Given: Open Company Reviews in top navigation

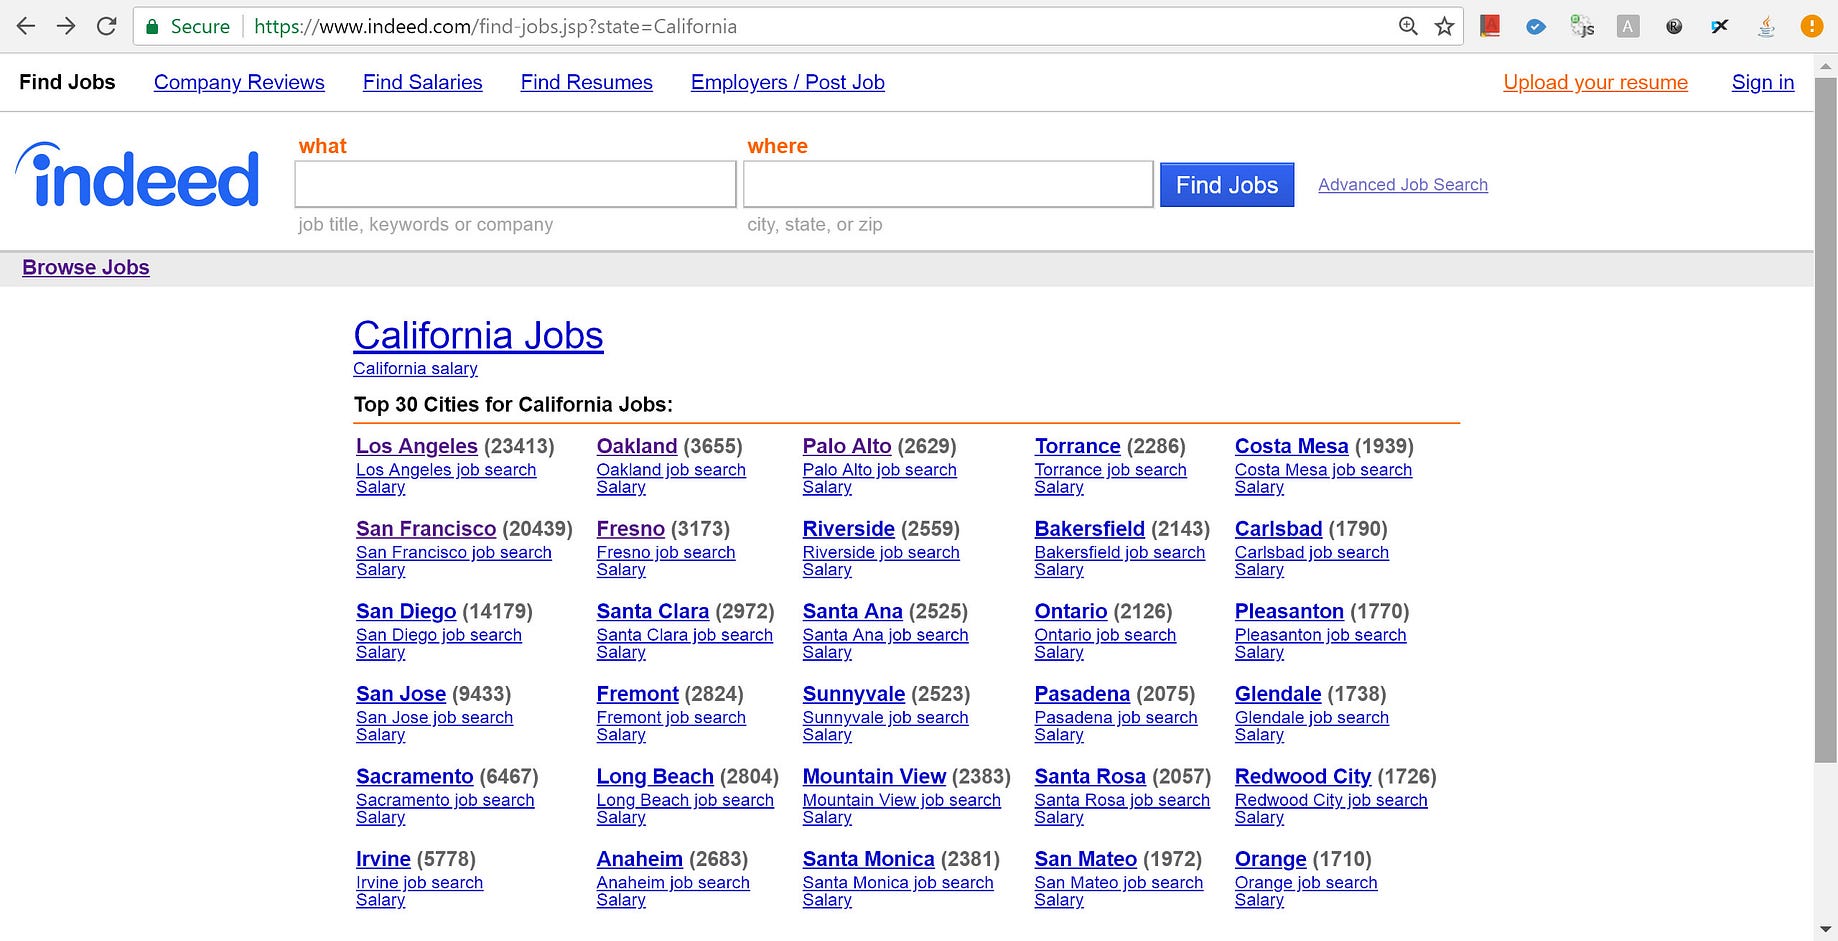Looking at the screenshot, I should pos(239,82).
